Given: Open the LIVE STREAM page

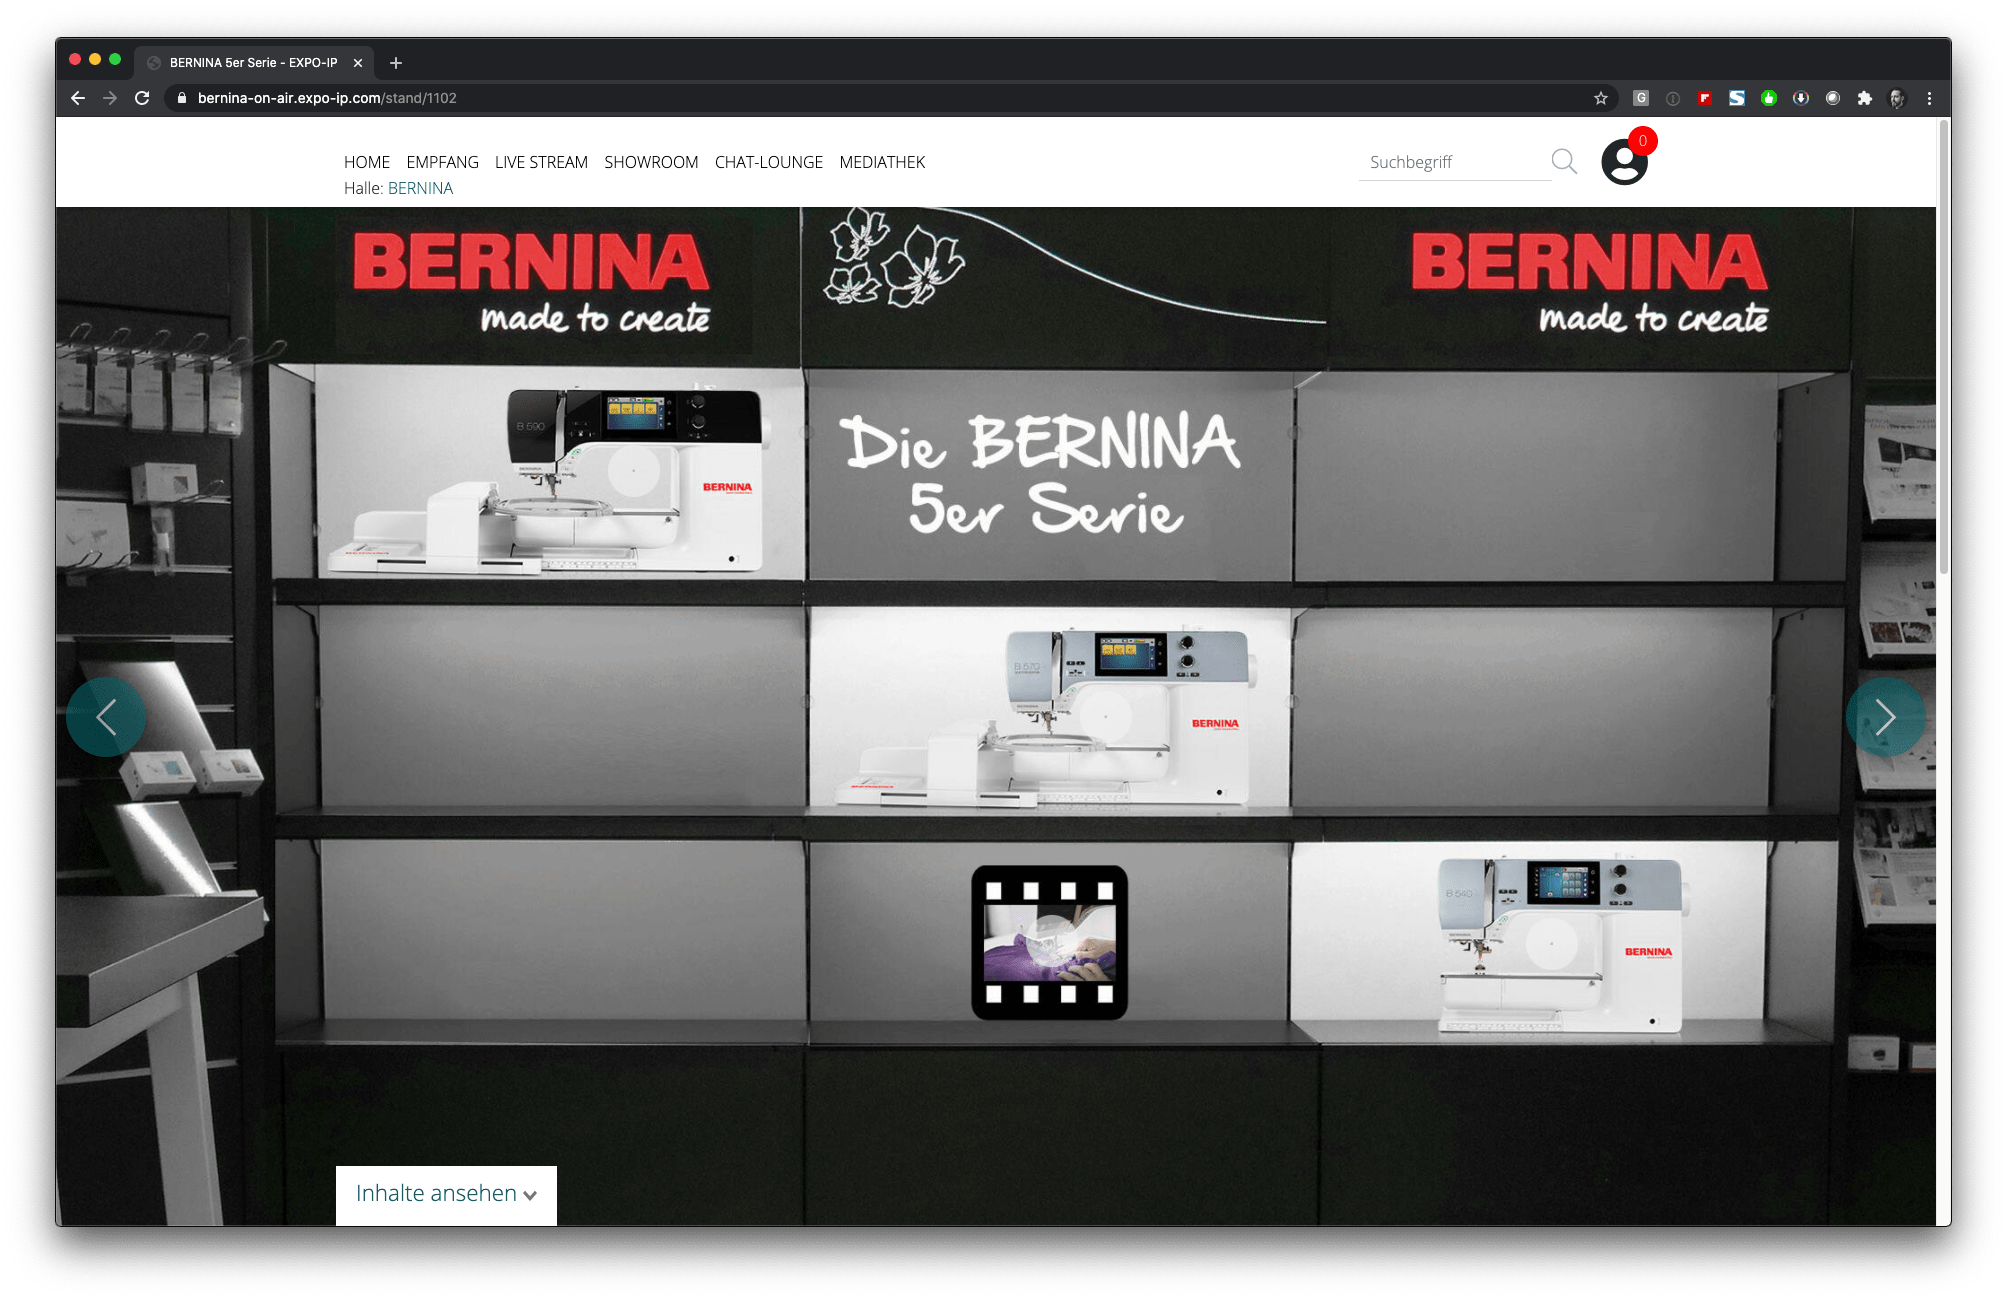Looking at the screenshot, I should point(541,162).
